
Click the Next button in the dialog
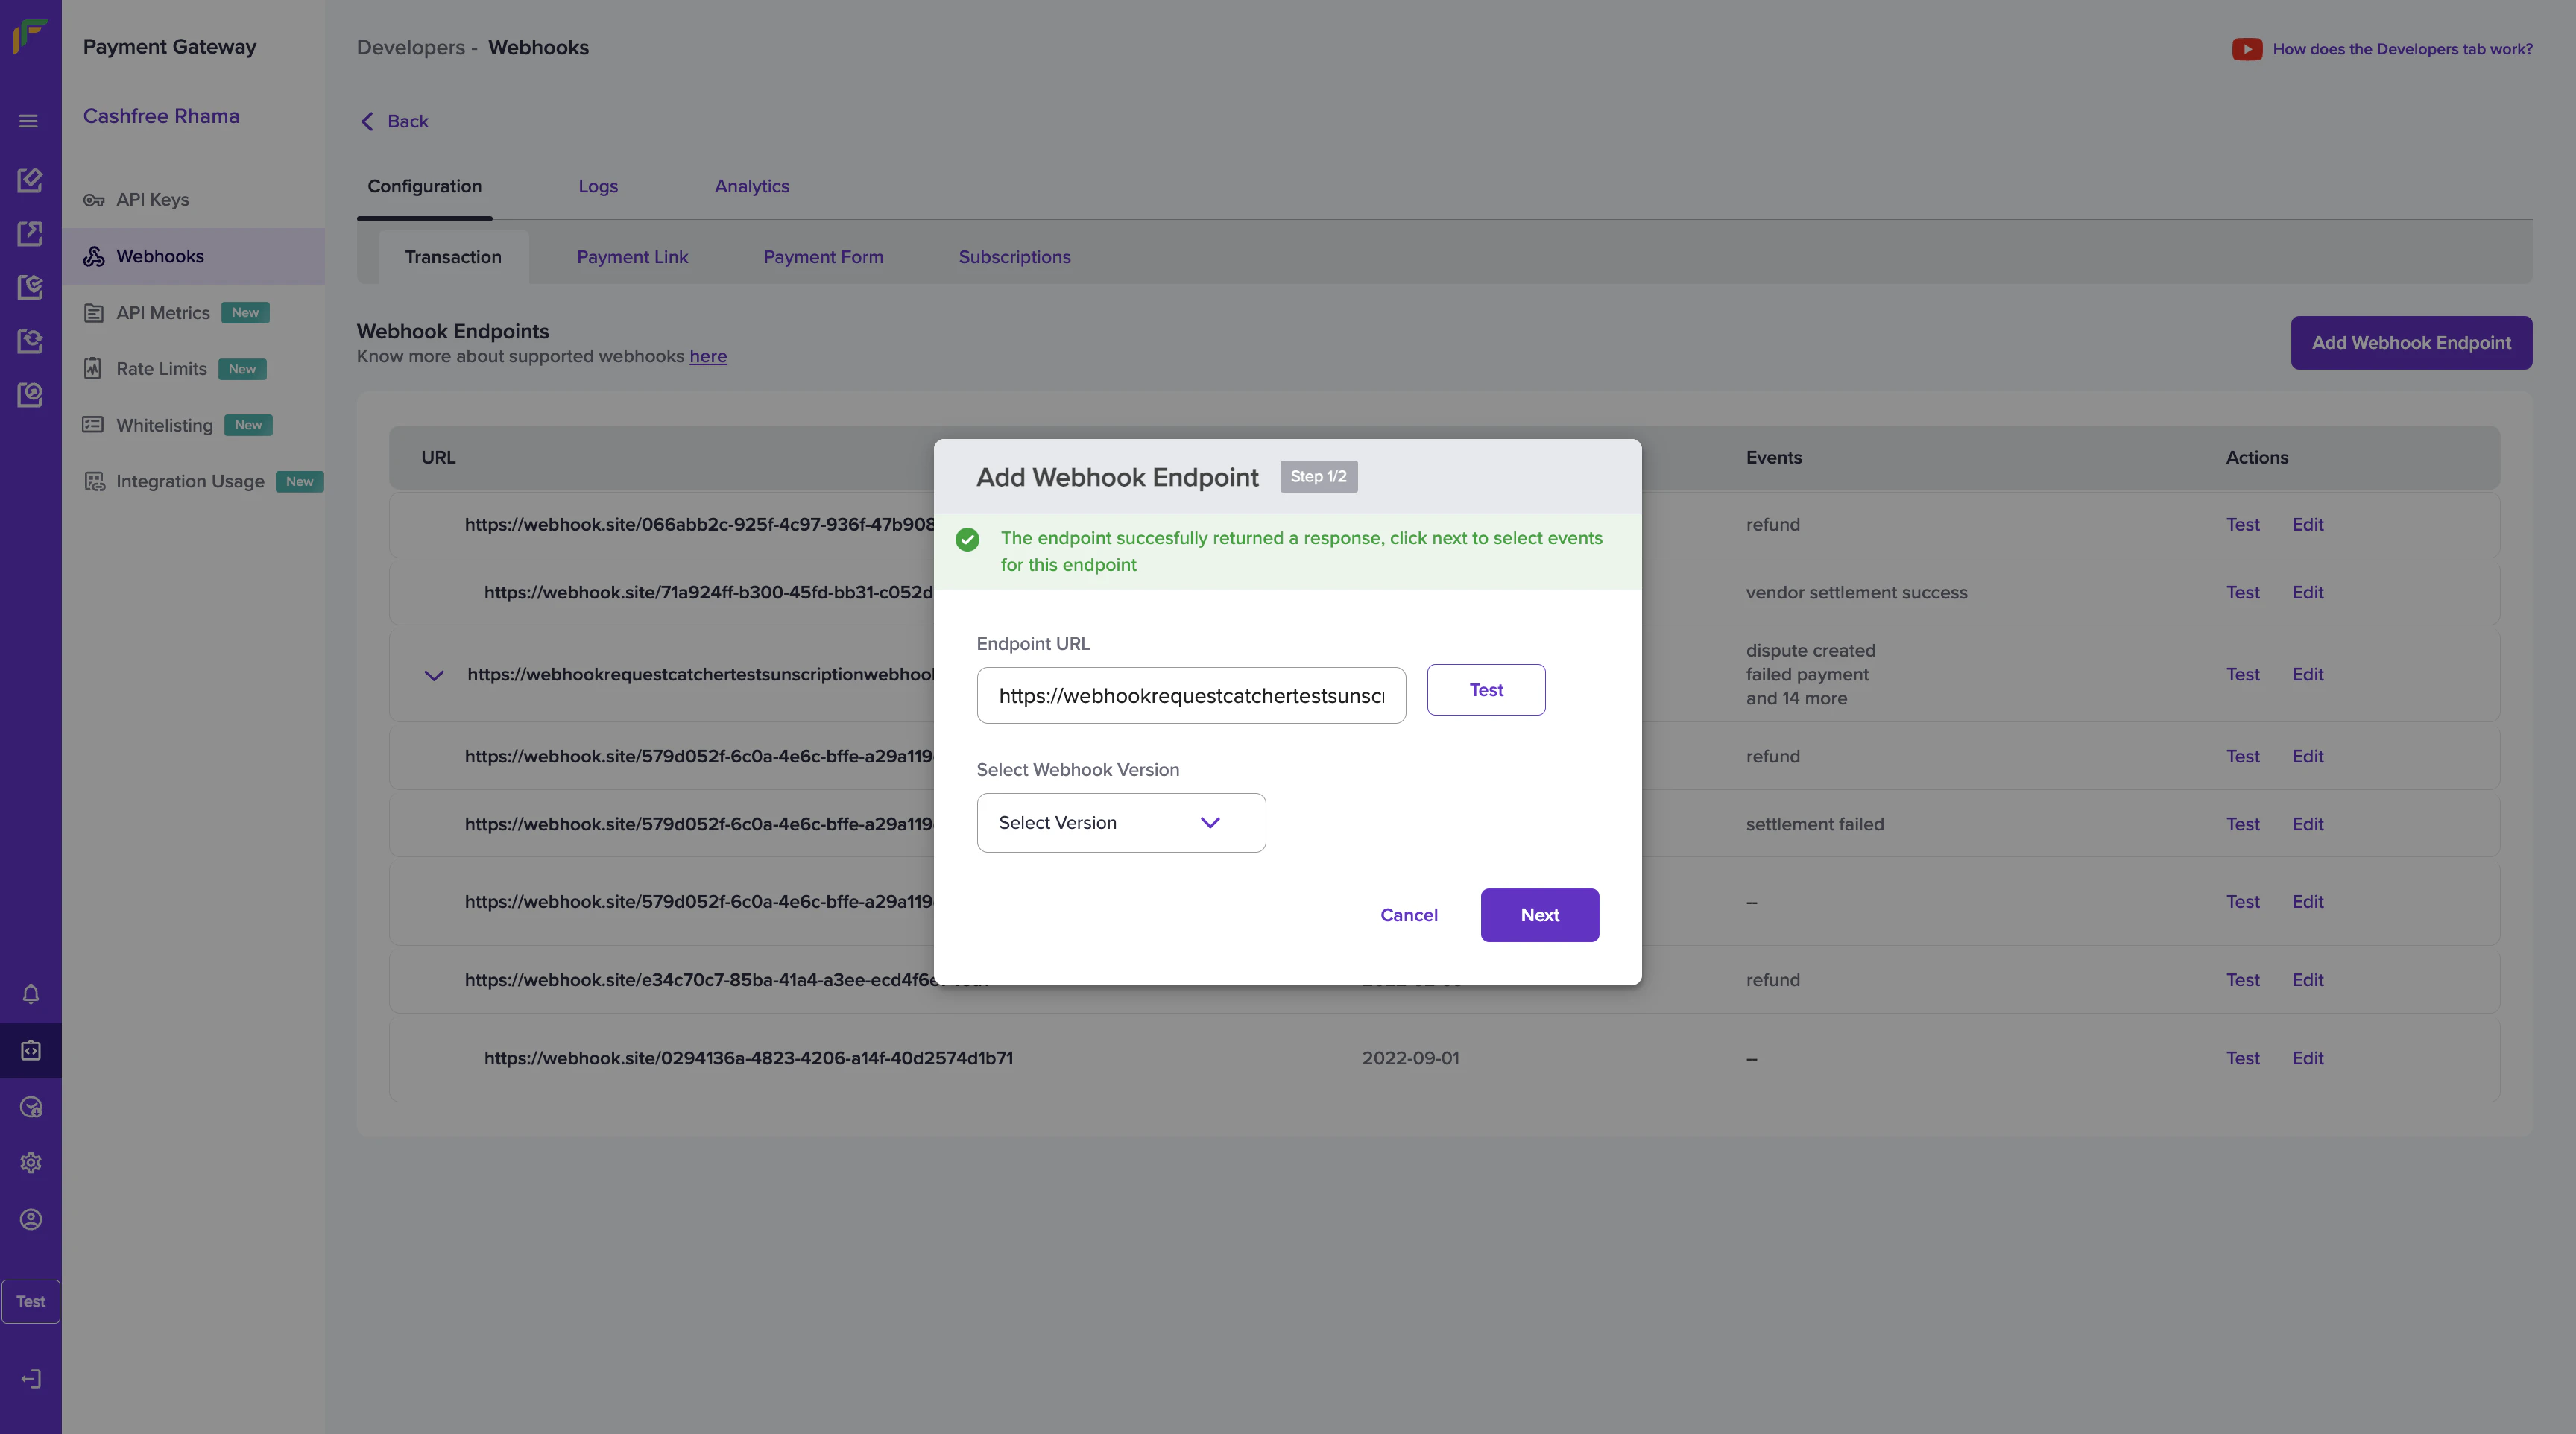pyautogui.click(x=1539, y=915)
